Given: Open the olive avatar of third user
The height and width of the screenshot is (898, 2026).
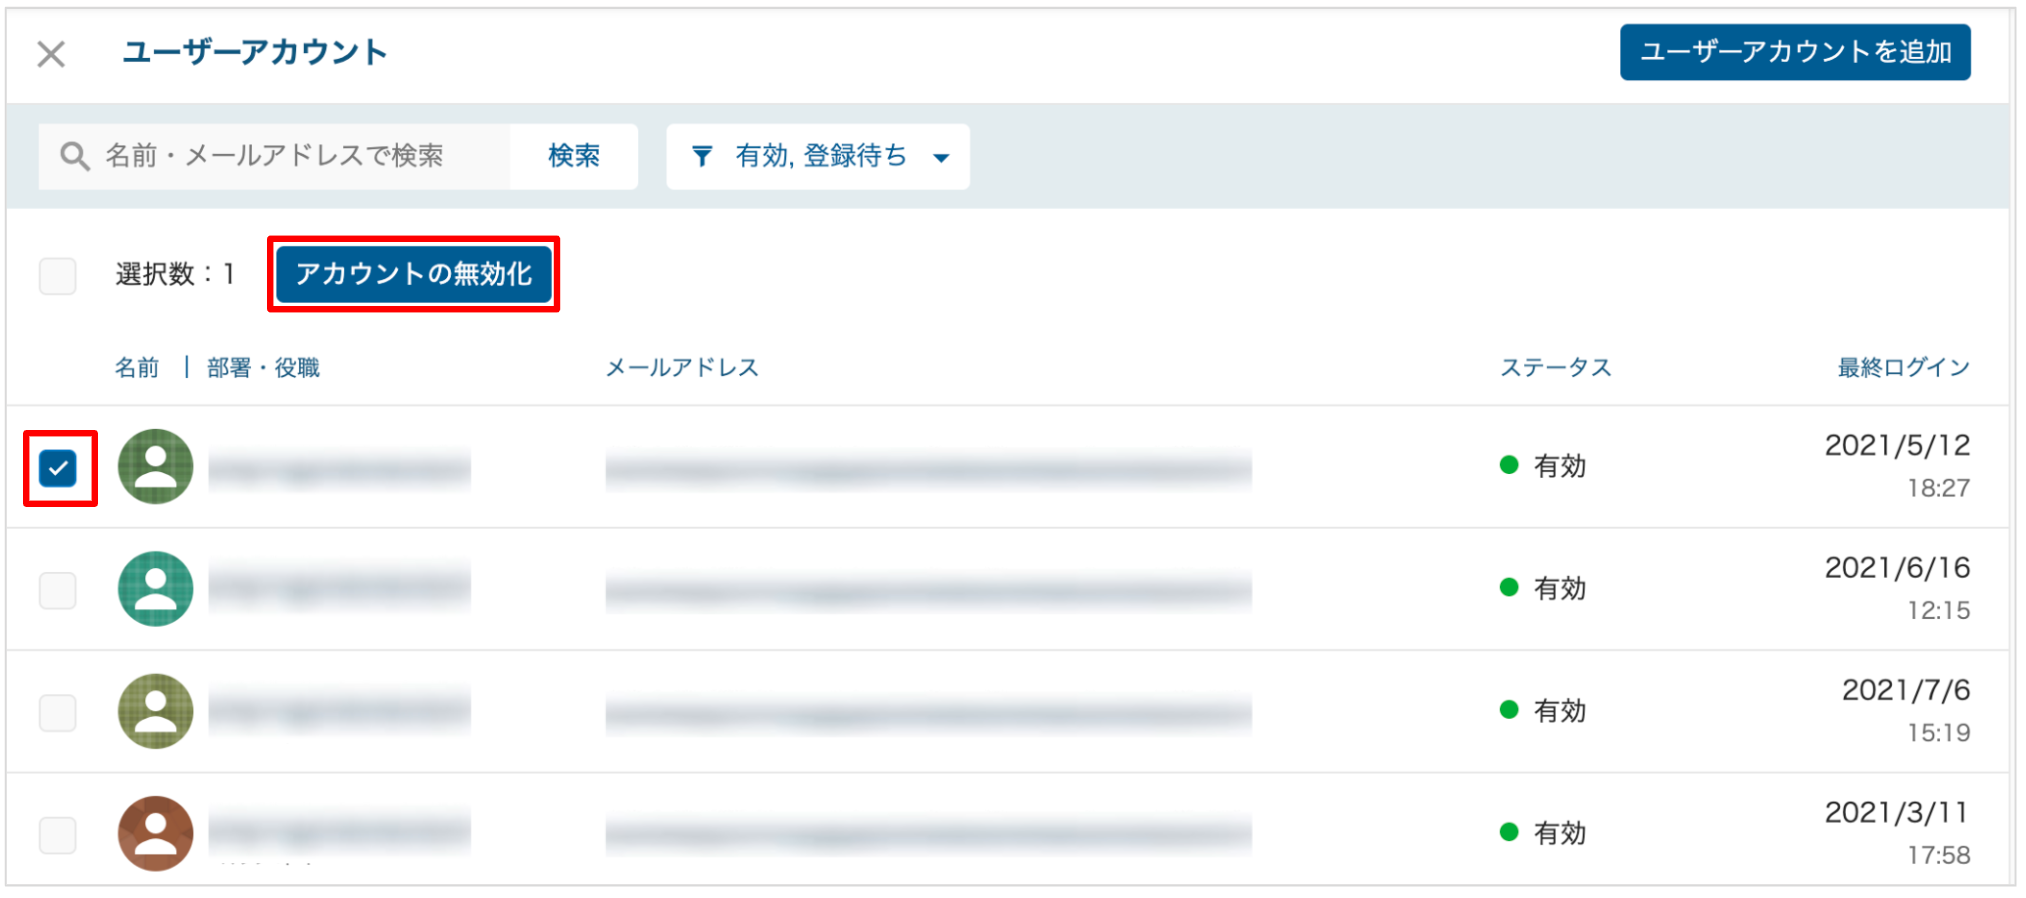Looking at the screenshot, I should pos(155,711).
